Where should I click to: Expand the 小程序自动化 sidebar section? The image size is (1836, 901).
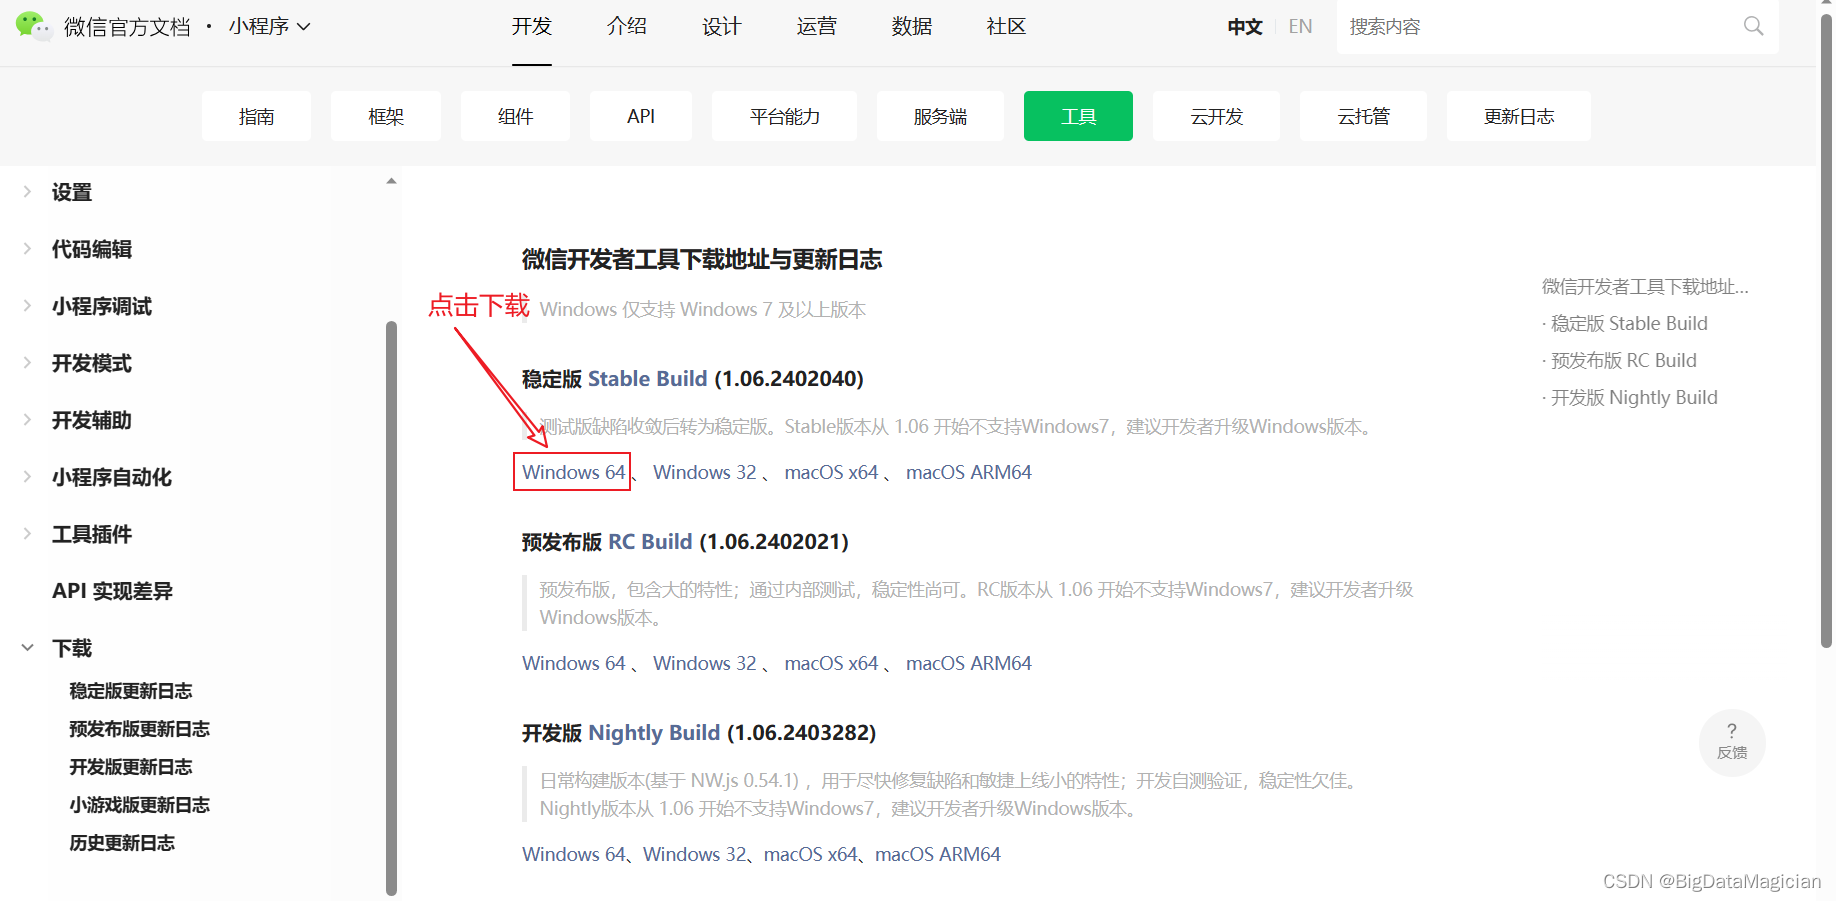click(x=27, y=477)
